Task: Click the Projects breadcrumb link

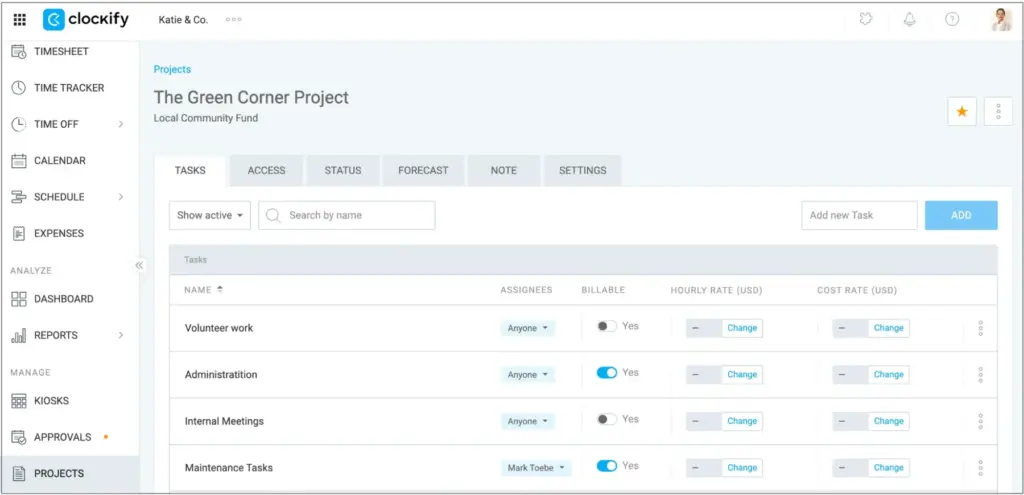Action: tap(172, 69)
